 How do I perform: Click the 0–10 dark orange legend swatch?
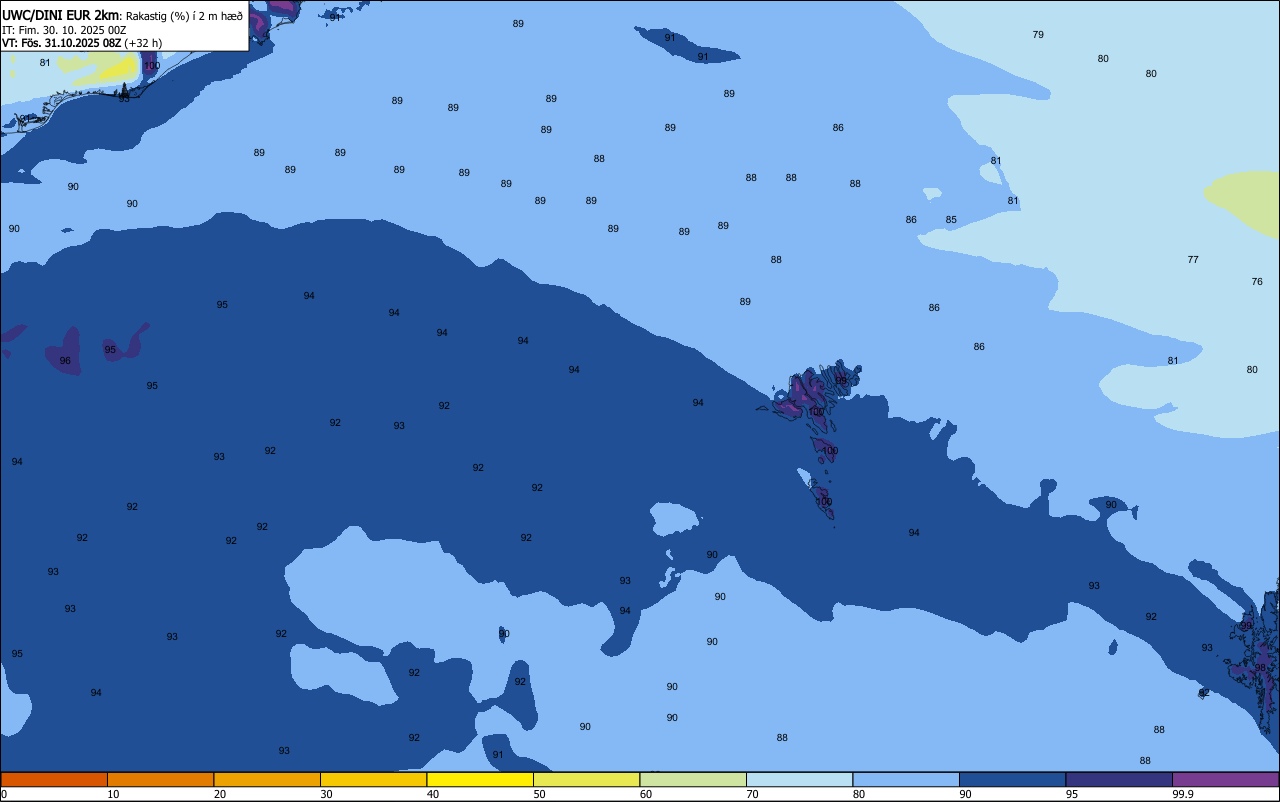54,779
